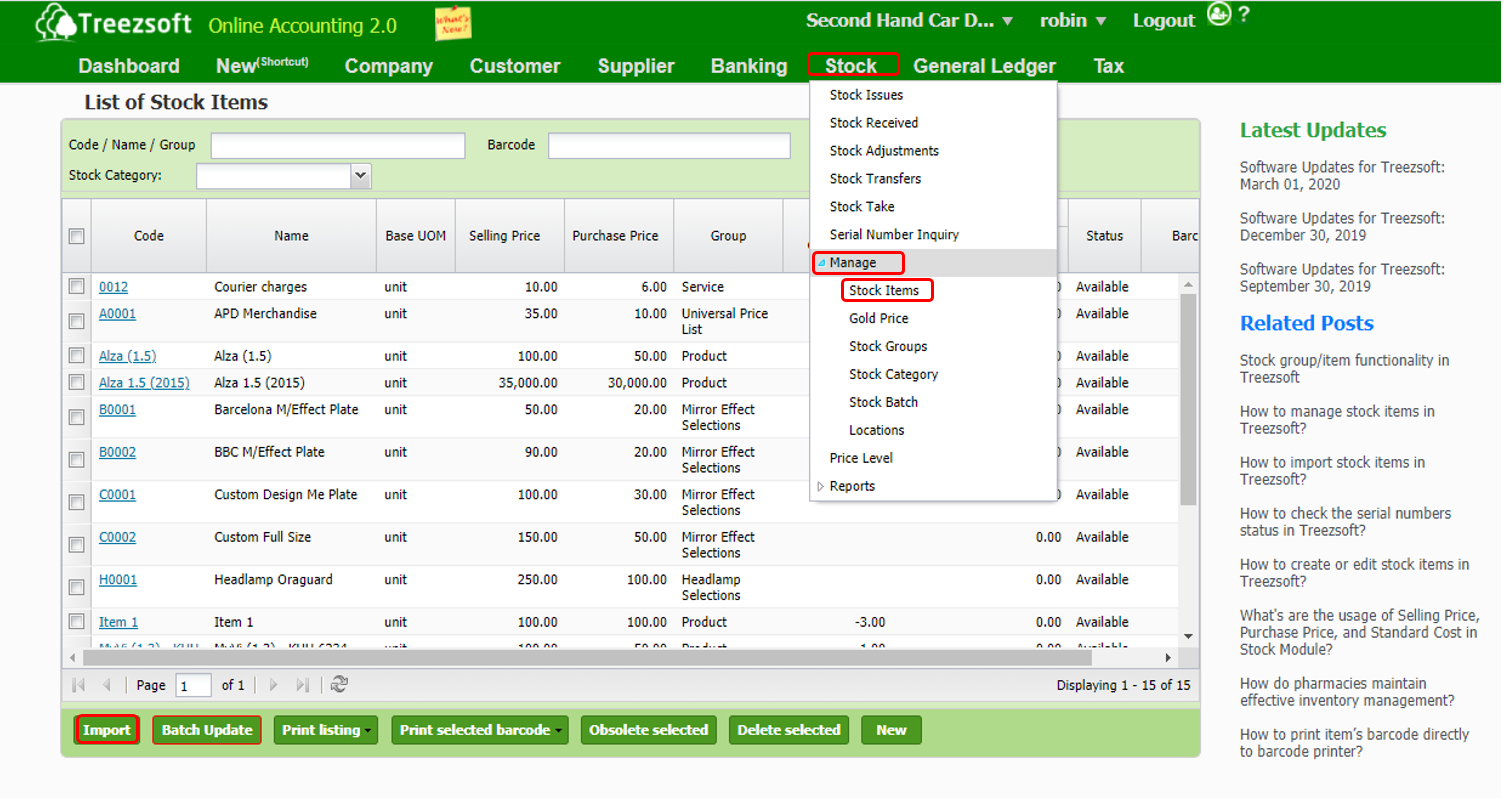Tick the Barcelona M/Effect Plate checkbox
This screenshot has height=802, width=1503.
pyautogui.click(x=76, y=417)
